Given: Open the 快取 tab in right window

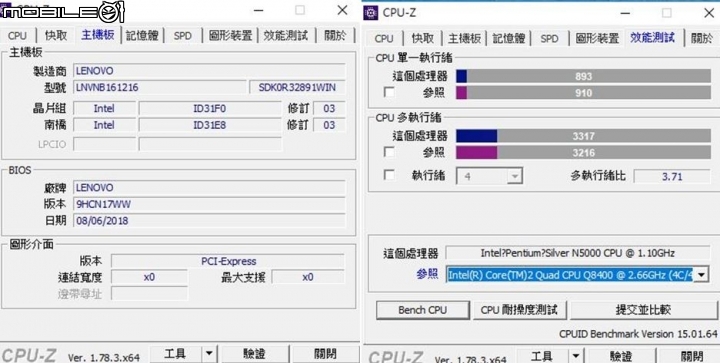Looking at the screenshot, I should tap(423, 39).
